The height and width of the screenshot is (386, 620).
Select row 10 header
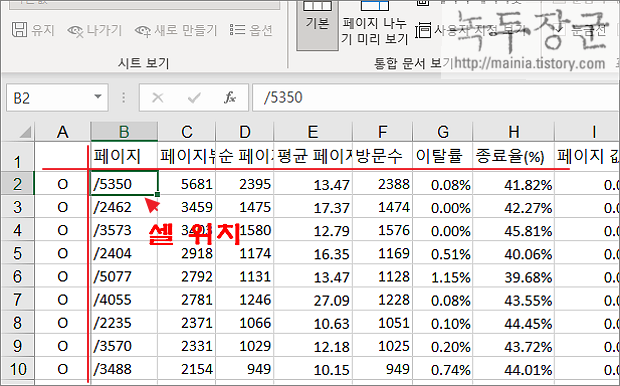tap(17, 369)
